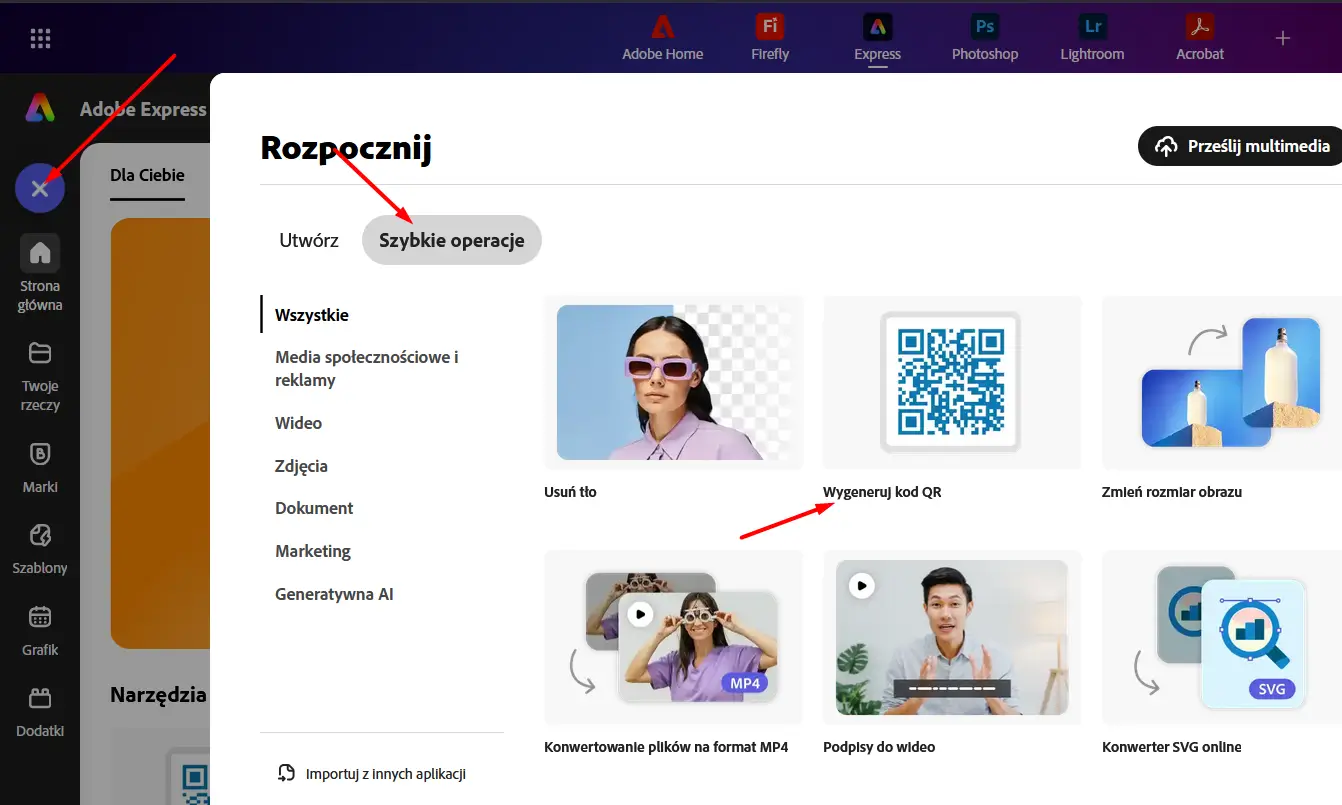Open Twoje rzeczy folder in sidebar
Screen dimensions: 1342x805
click(x=40, y=375)
